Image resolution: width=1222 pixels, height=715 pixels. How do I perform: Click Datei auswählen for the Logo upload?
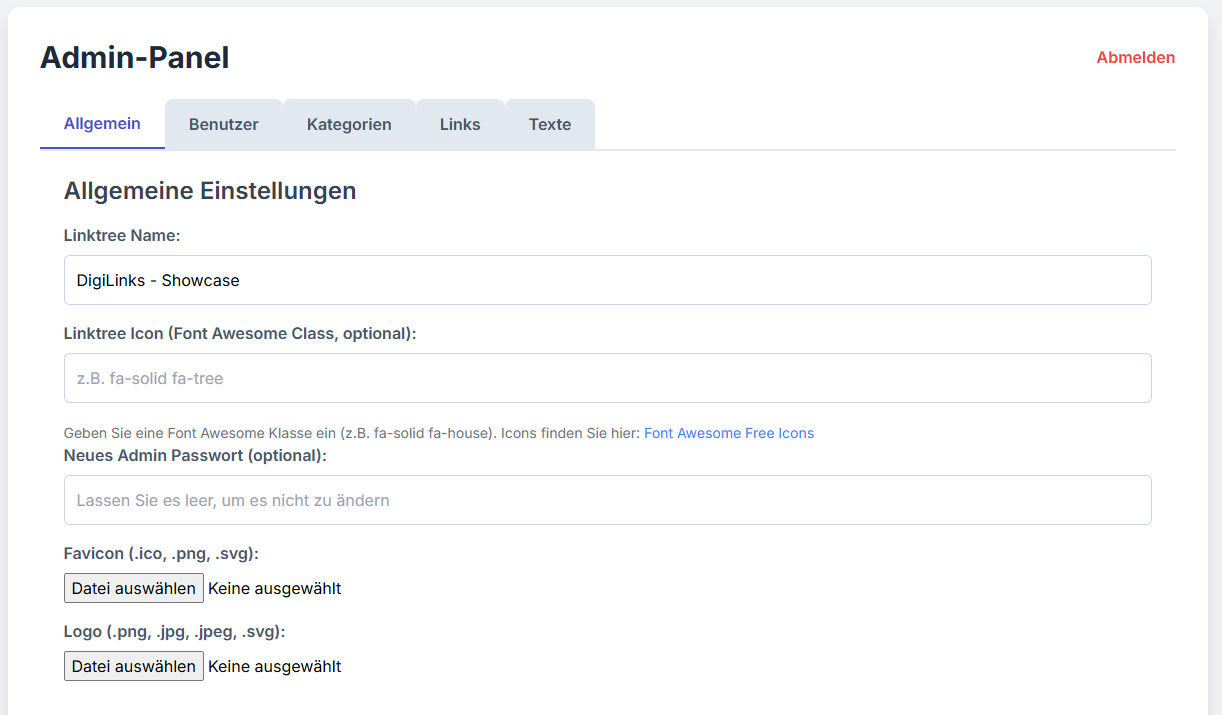pyautogui.click(x=133, y=665)
